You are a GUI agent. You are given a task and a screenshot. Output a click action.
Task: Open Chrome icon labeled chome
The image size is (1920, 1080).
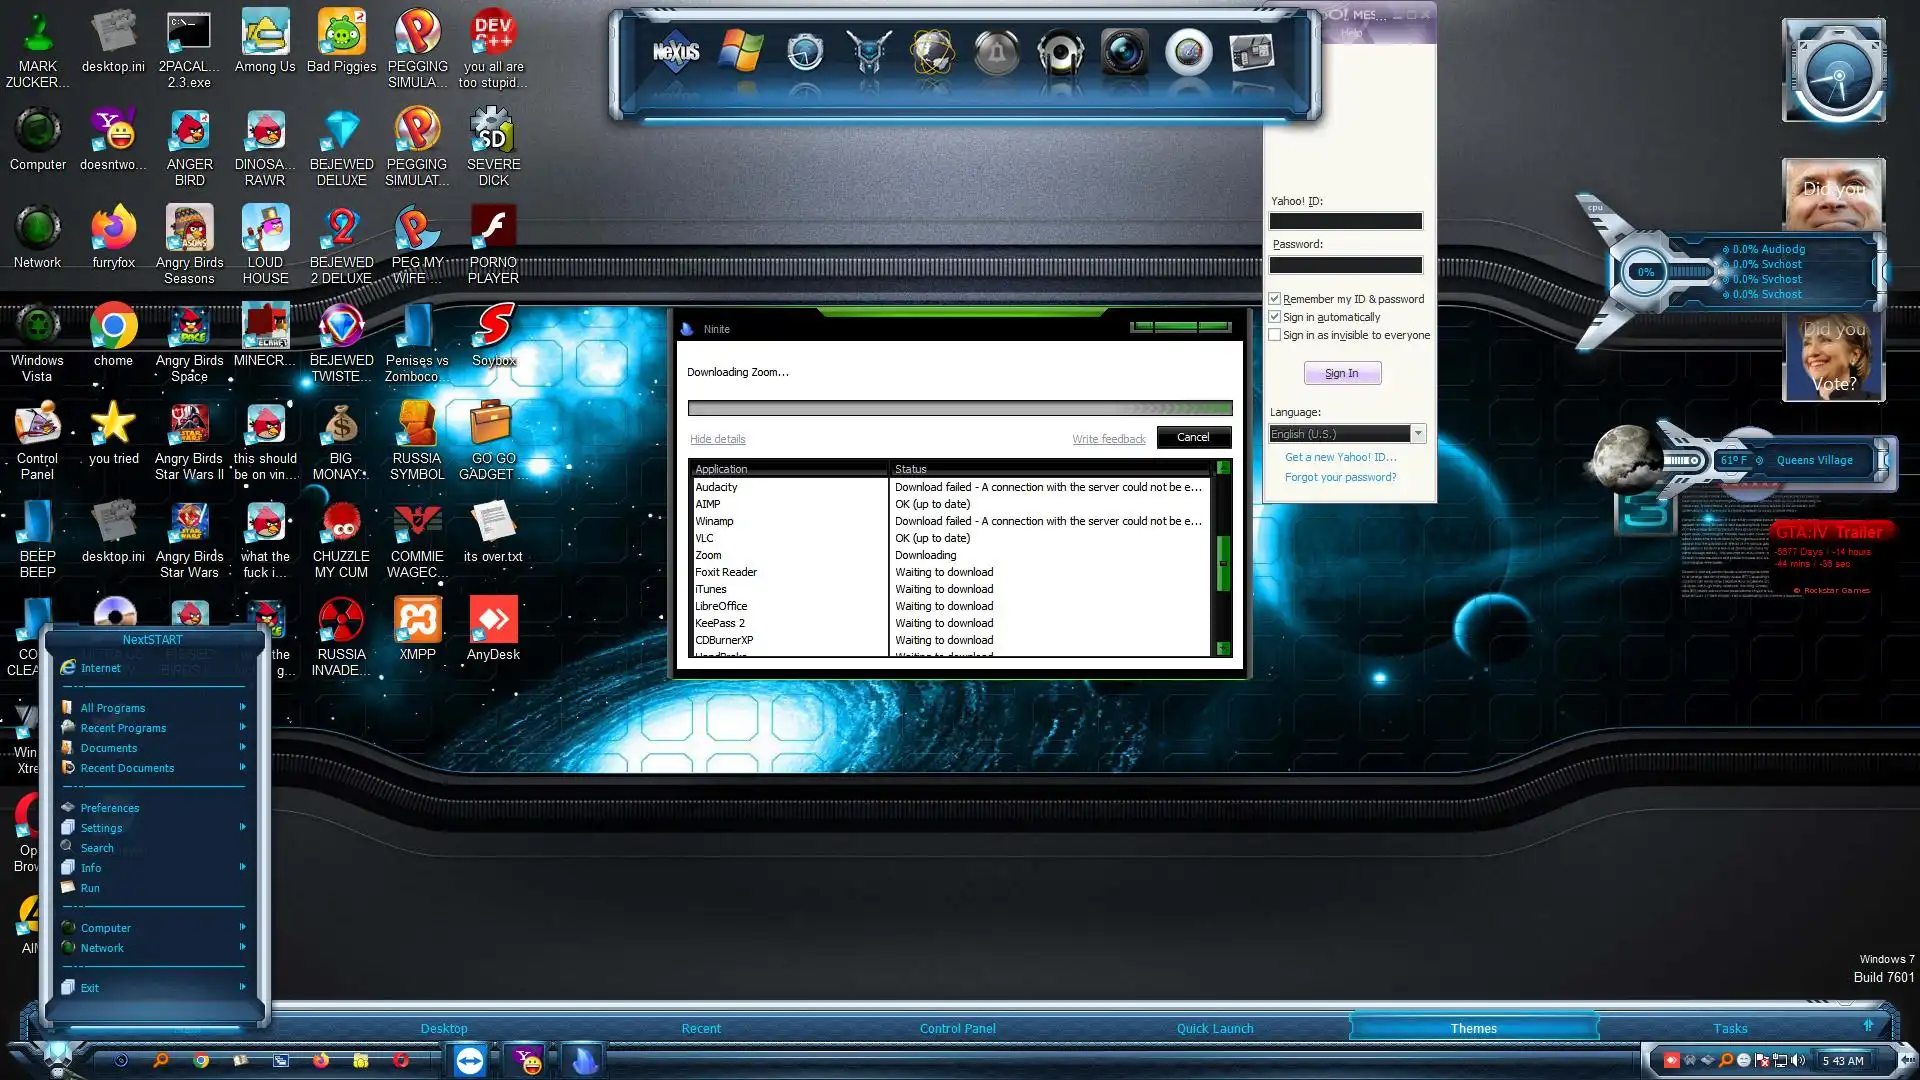pyautogui.click(x=113, y=328)
